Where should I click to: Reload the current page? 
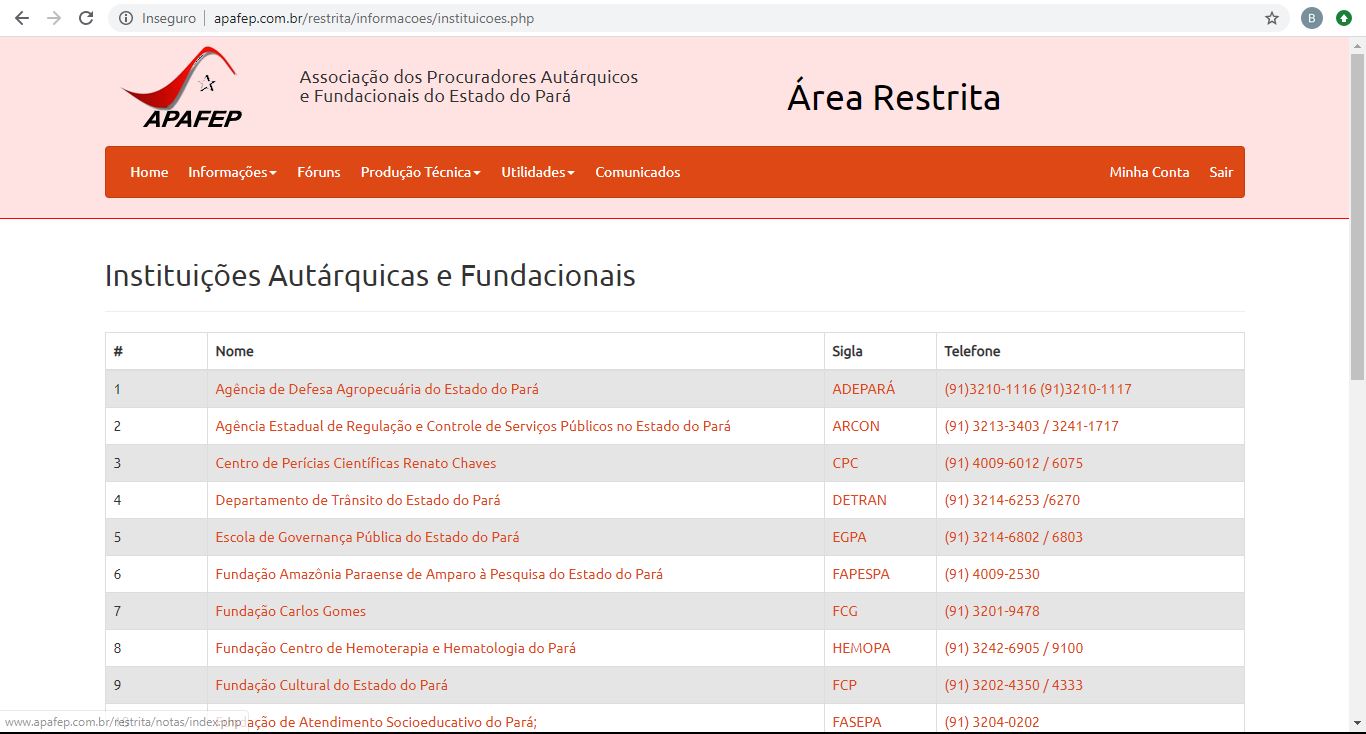pos(86,18)
